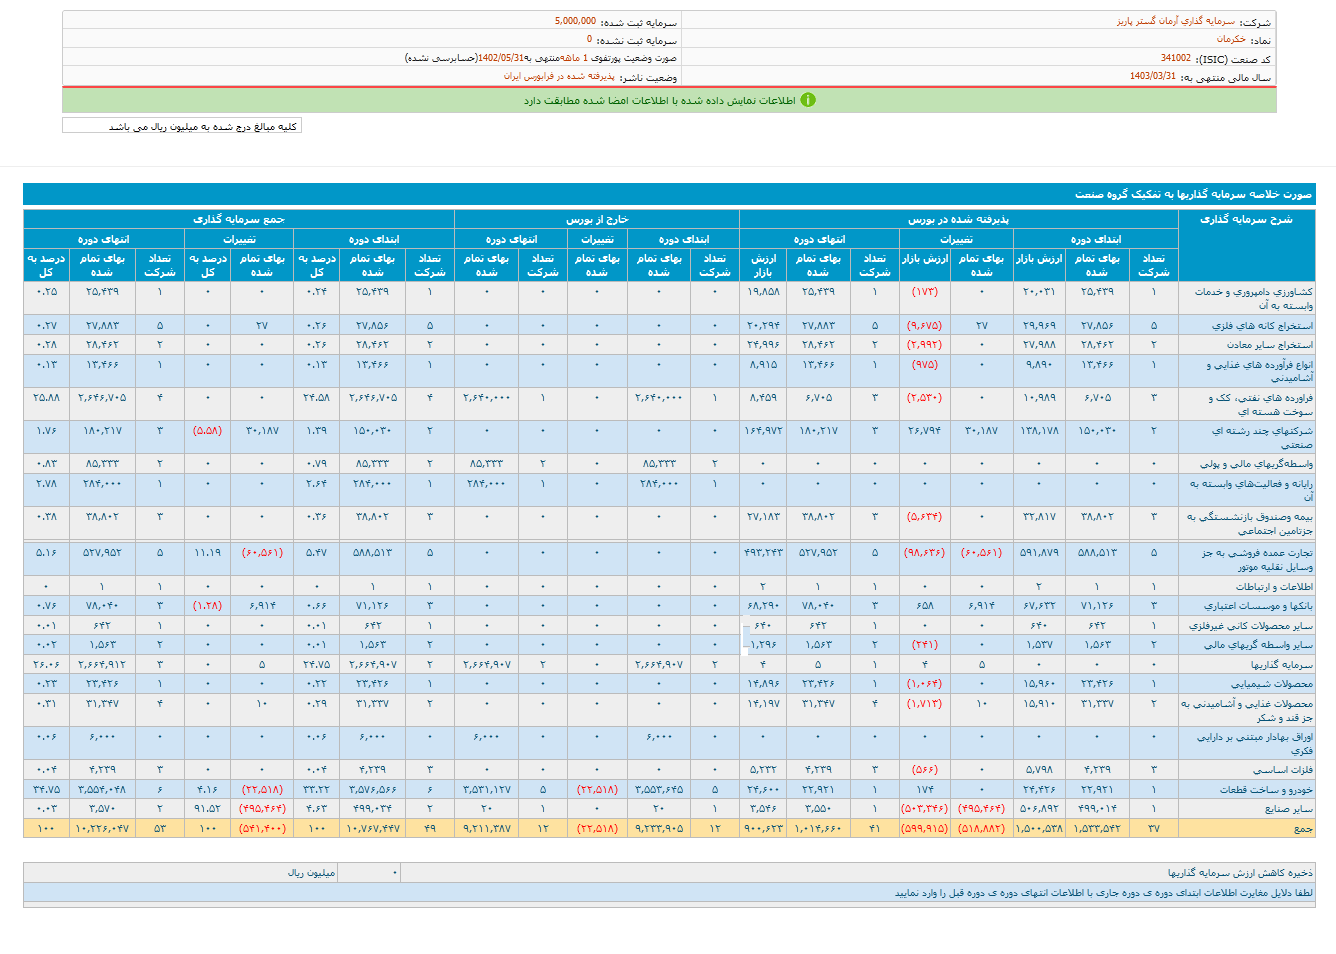Viewport: 1336px width, 954px height.
Task: Click the green info icon in the notification bar
Action: click(x=808, y=100)
